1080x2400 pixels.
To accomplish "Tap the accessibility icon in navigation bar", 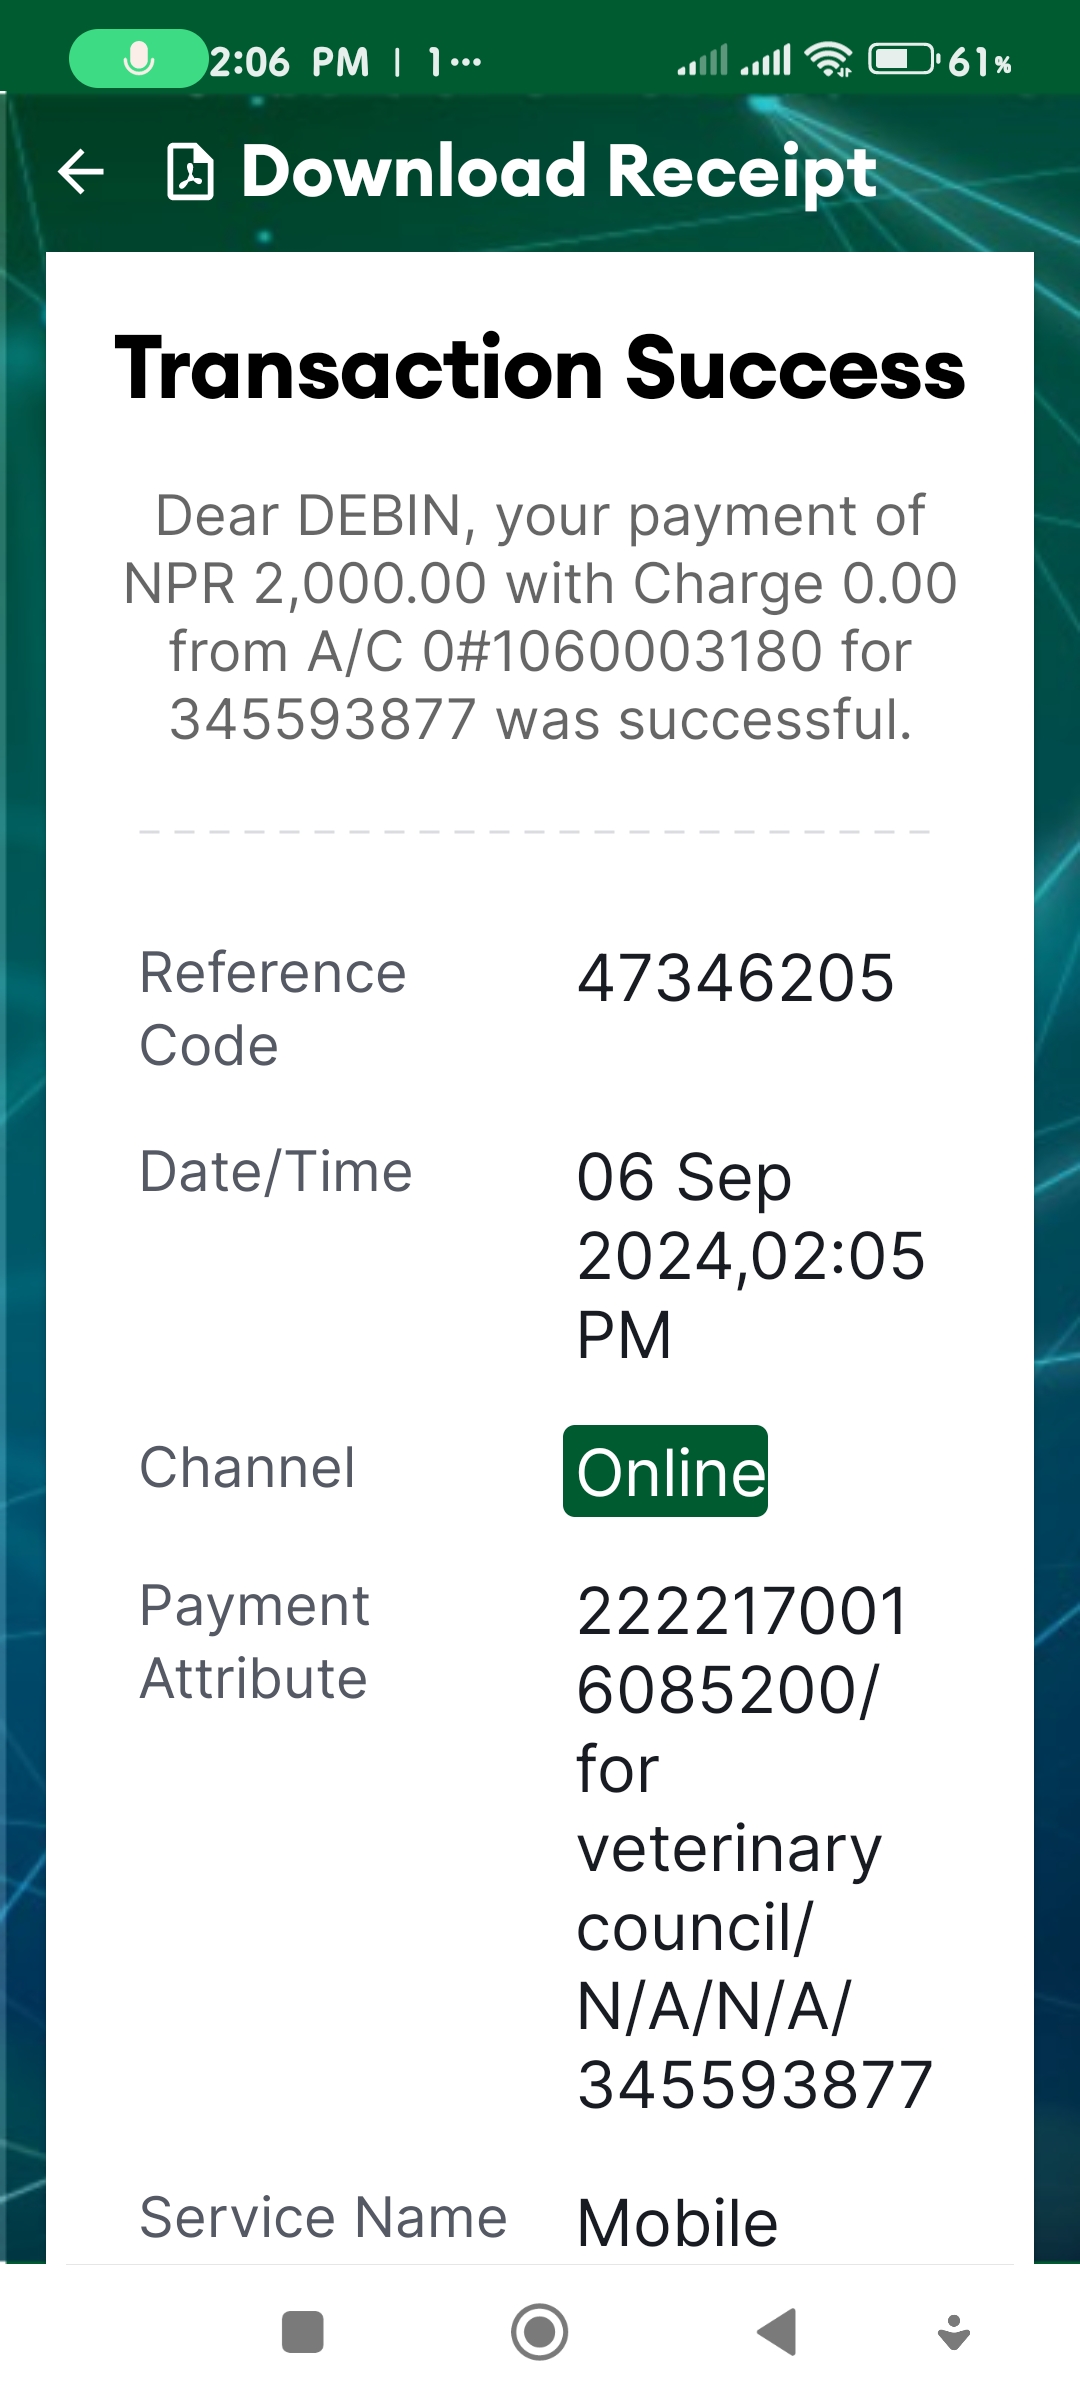I will coord(954,2332).
